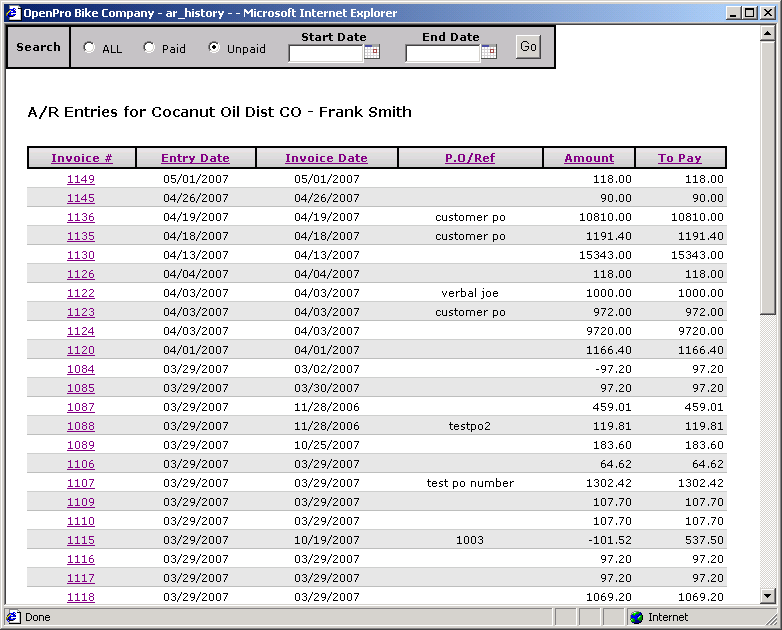
Task: Sort by P.O/Ref column header
Action: [470, 158]
